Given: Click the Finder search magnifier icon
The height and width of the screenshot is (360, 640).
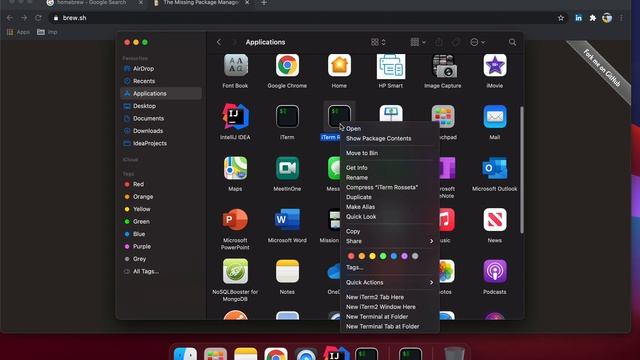Looking at the screenshot, I should point(512,42).
